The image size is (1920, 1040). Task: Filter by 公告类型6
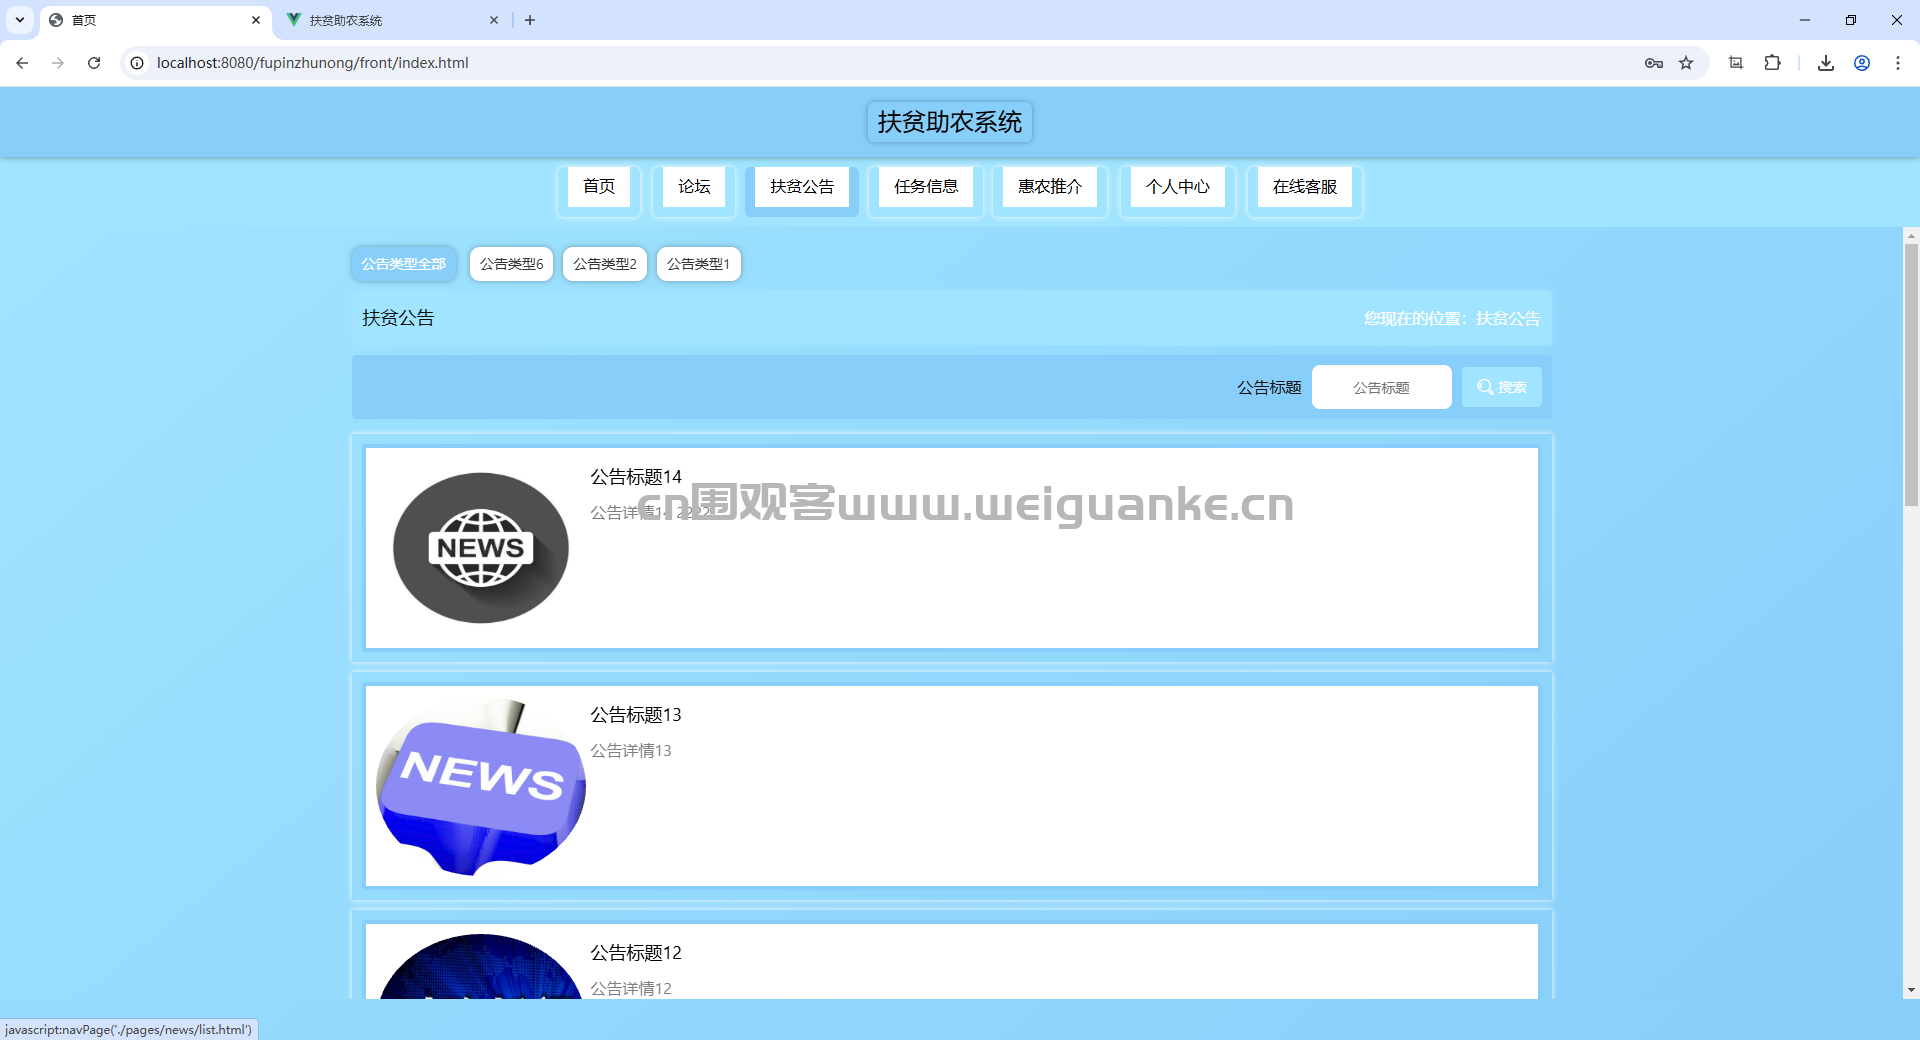[x=511, y=264]
